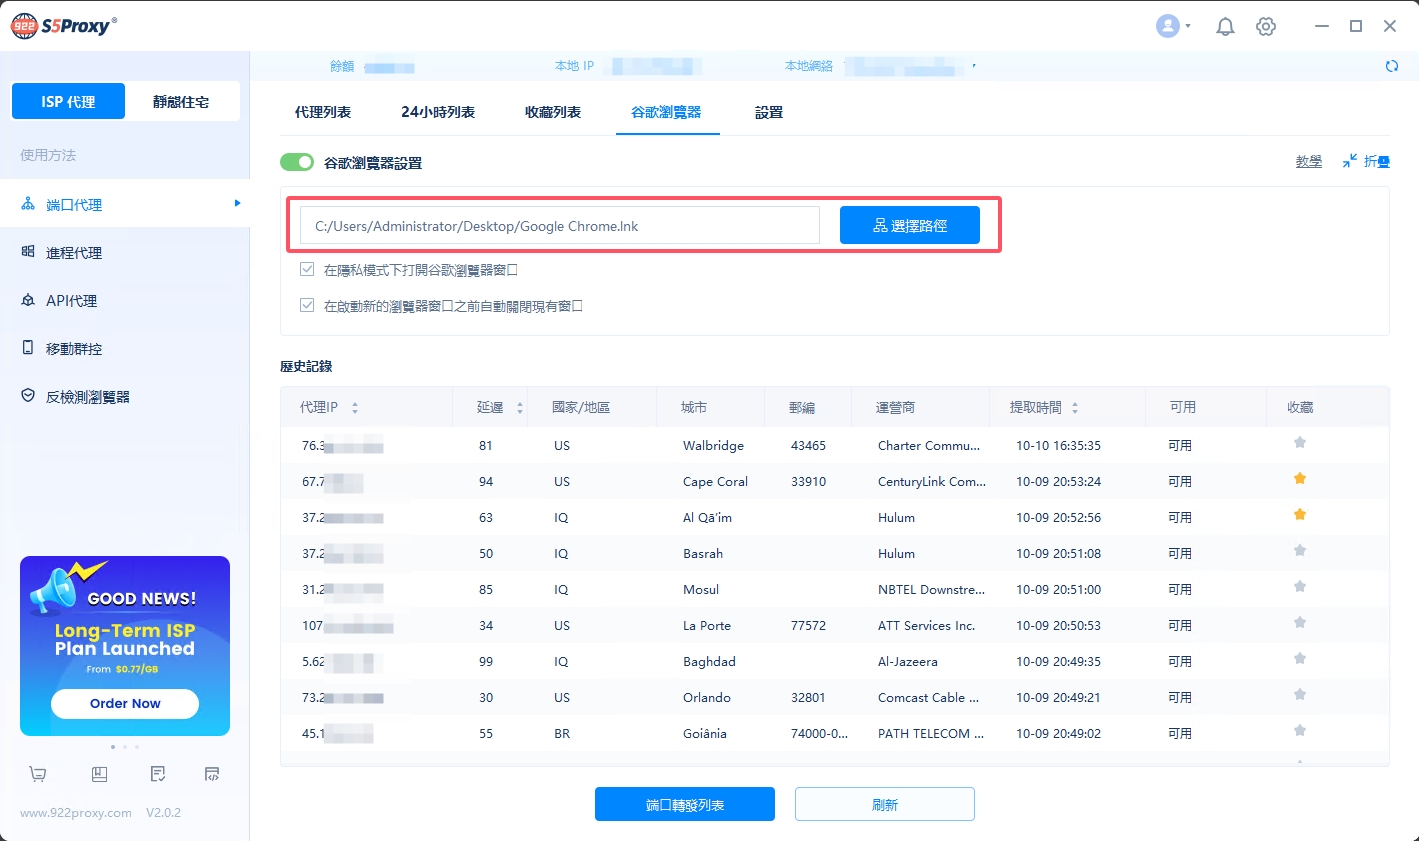
Task: Click the code window icon in sidebar footer
Action: point(212,774)
